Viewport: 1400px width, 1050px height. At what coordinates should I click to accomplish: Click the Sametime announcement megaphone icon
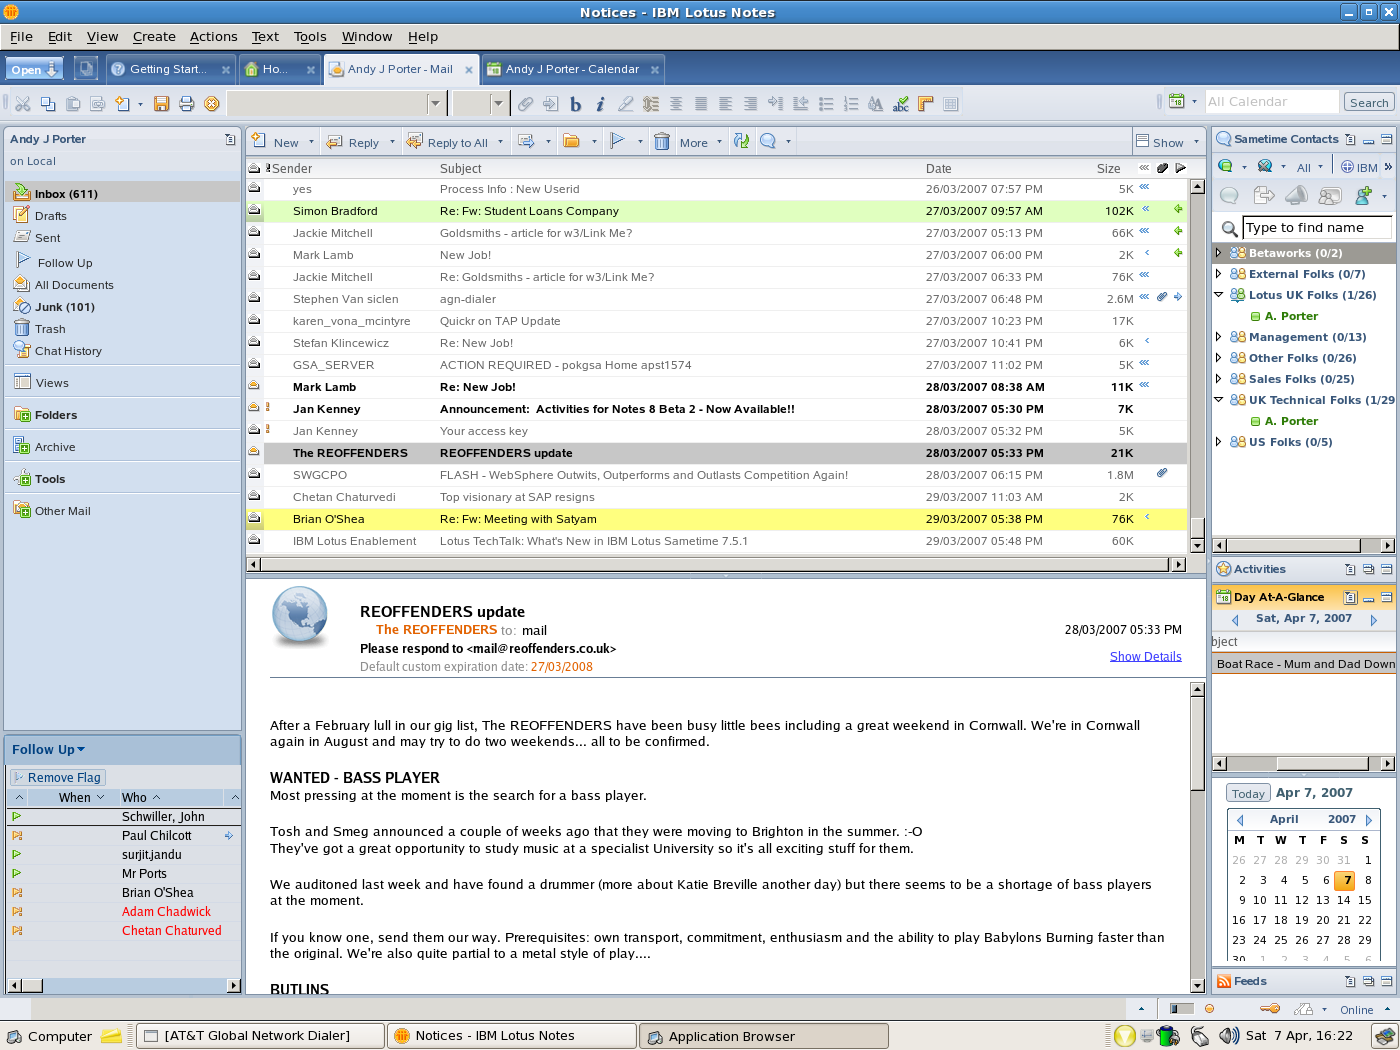click(x=1296, y=195)
